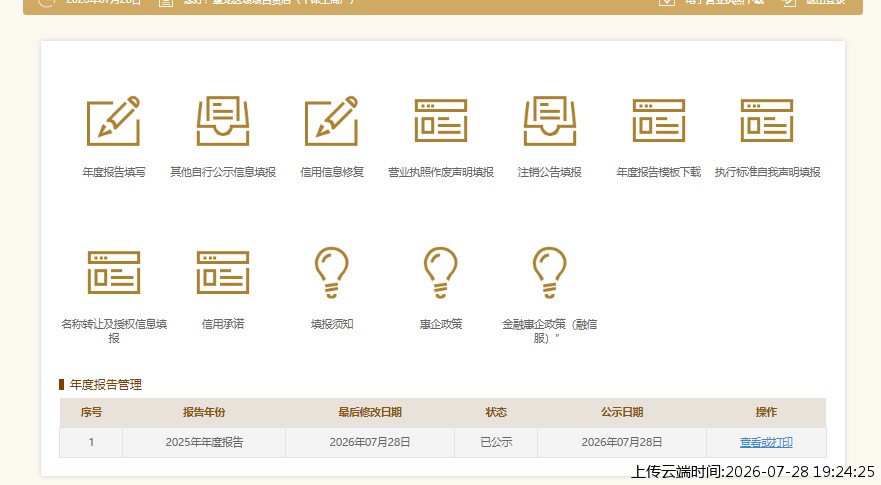Click the 年度报告管理 section heading

click(x=106, y=385)
